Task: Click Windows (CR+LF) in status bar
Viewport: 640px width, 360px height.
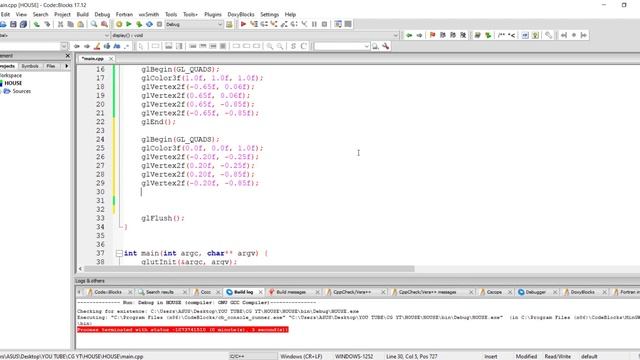Action: 301,357
